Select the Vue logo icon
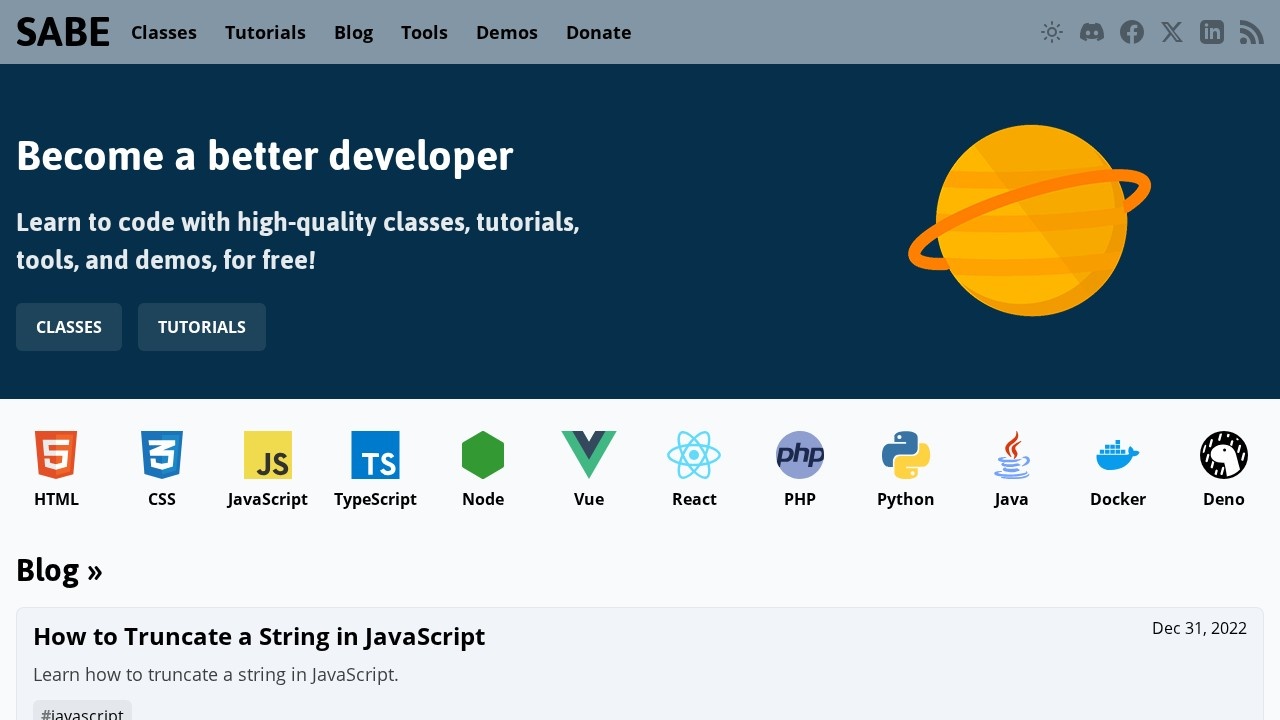 [589, 455]
